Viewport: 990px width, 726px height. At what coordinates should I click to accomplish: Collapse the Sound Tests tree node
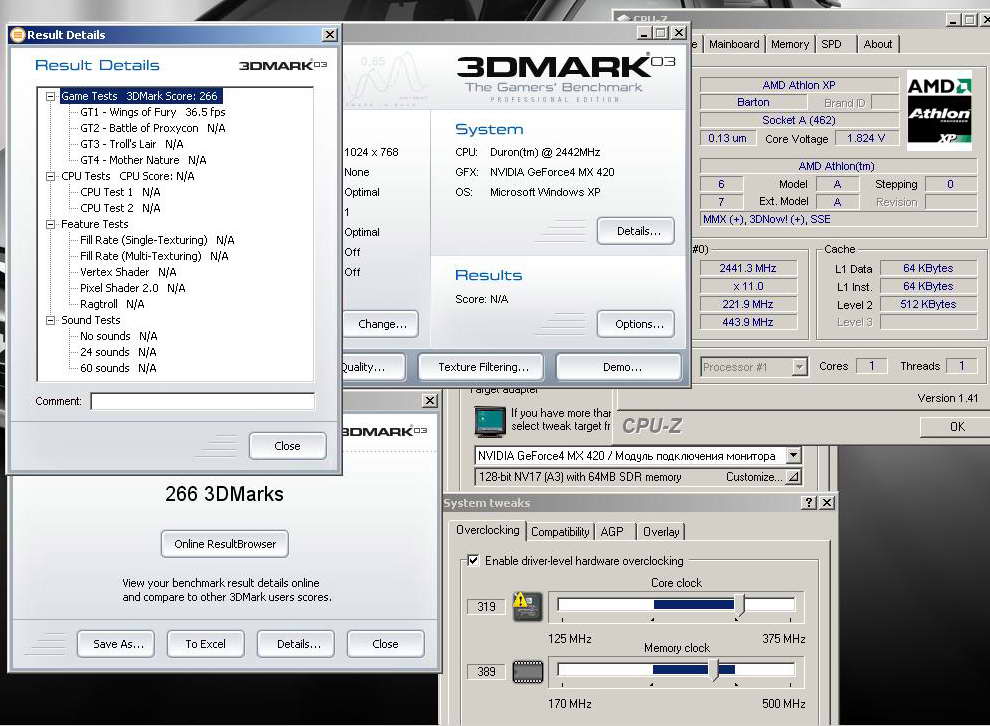click(x=51, y=320)
